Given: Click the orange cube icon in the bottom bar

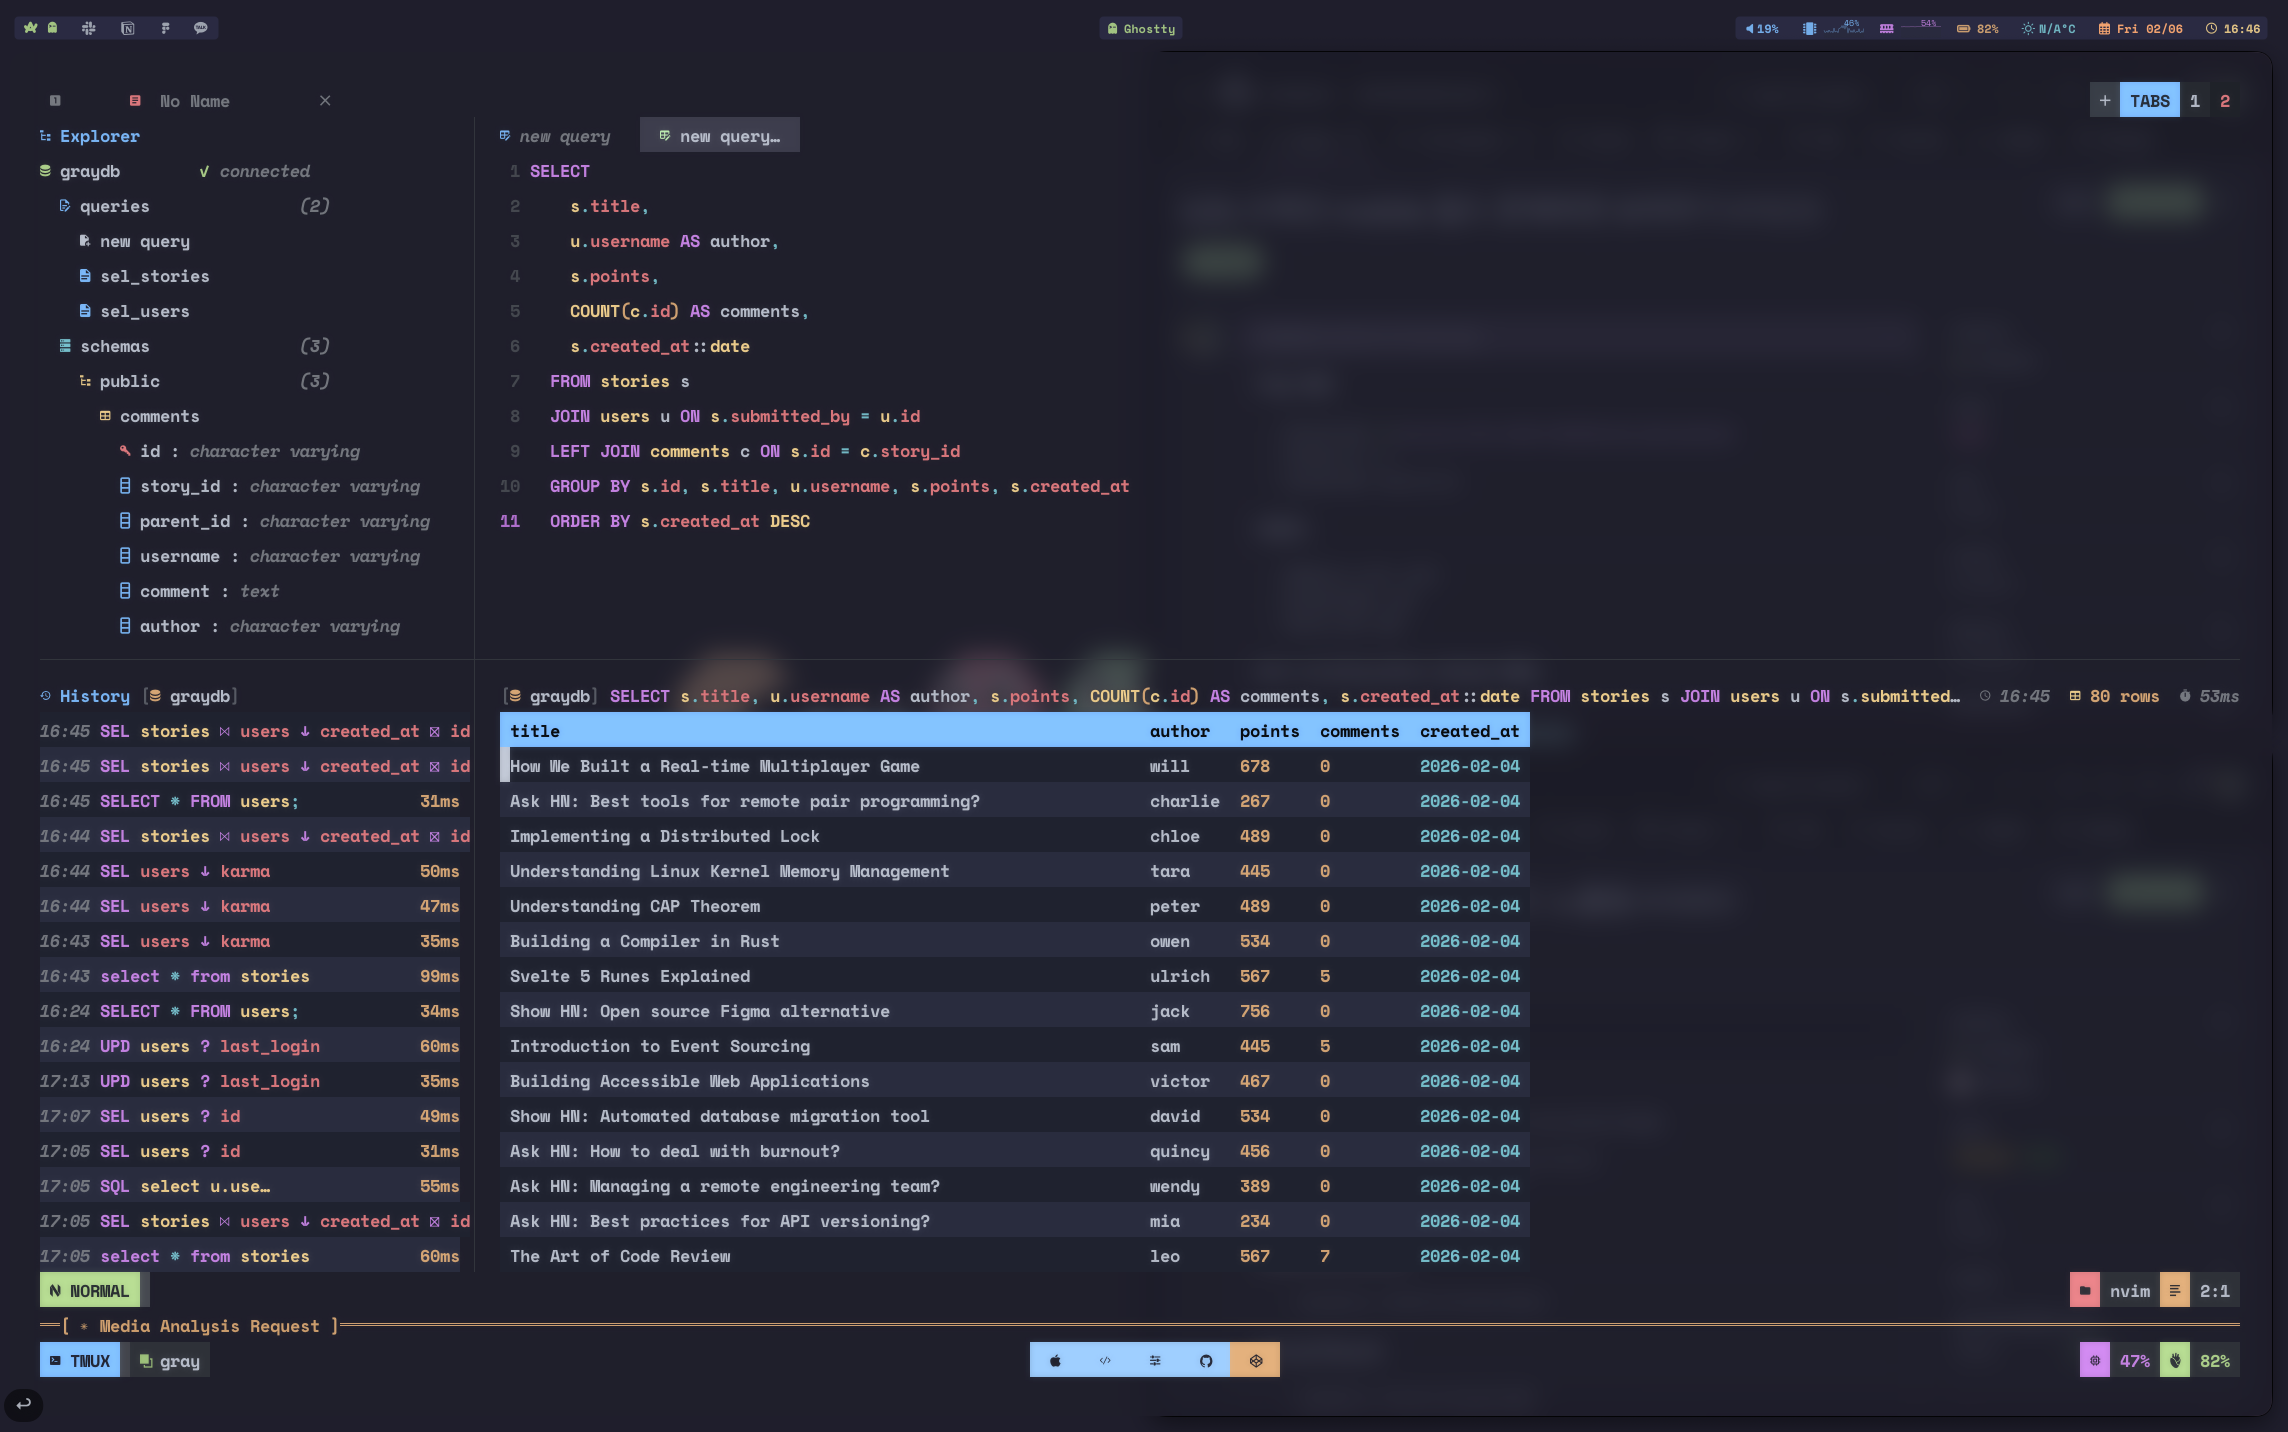Looking at the screenshot, I should point(1255,1360).
